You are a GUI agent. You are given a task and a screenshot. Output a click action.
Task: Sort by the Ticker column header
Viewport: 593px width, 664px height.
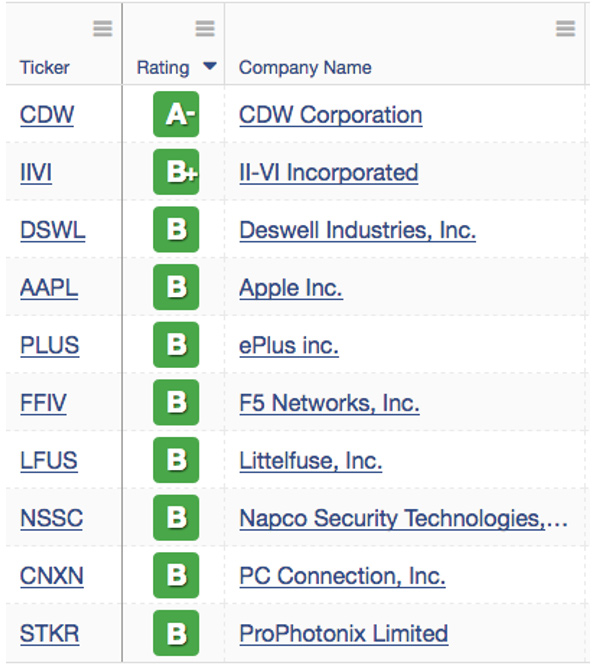[x=45, y=68]
